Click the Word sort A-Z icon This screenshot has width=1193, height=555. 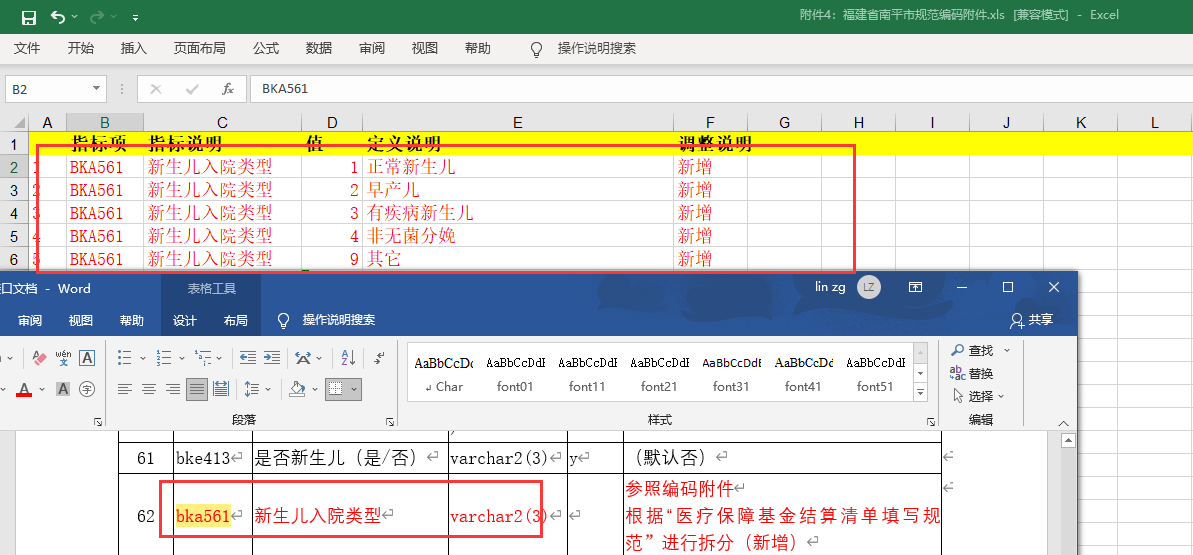[348, 357]
